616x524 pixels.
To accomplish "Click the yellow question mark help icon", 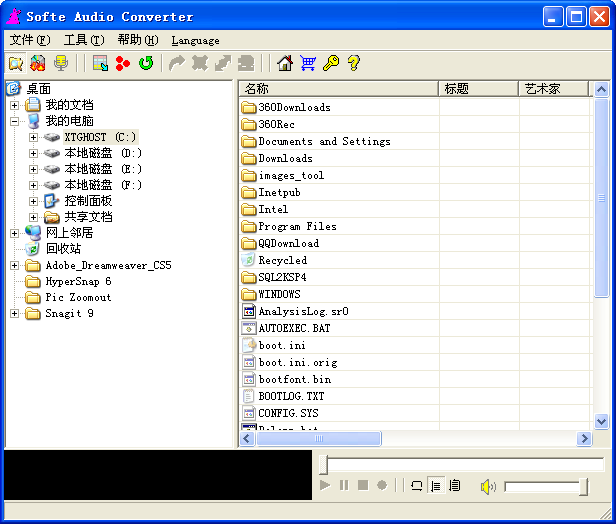I will (352, 63).
